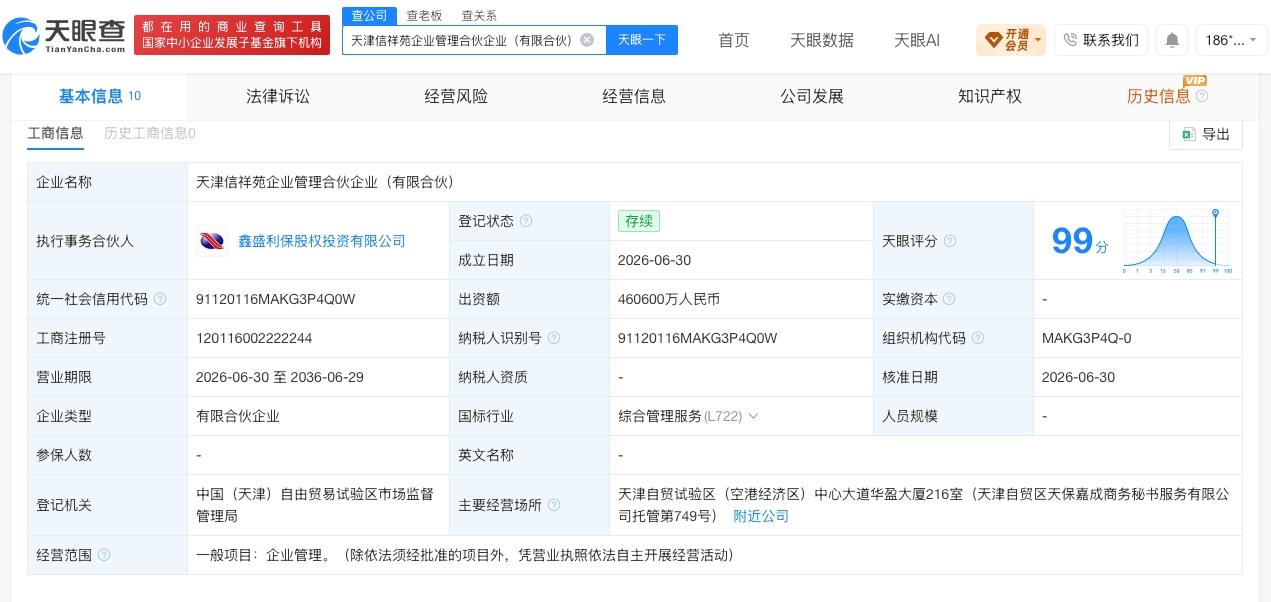1271x602 pixels.
Task: Click organization code MAKG3P4Q-0
Action: (1086, 338)
